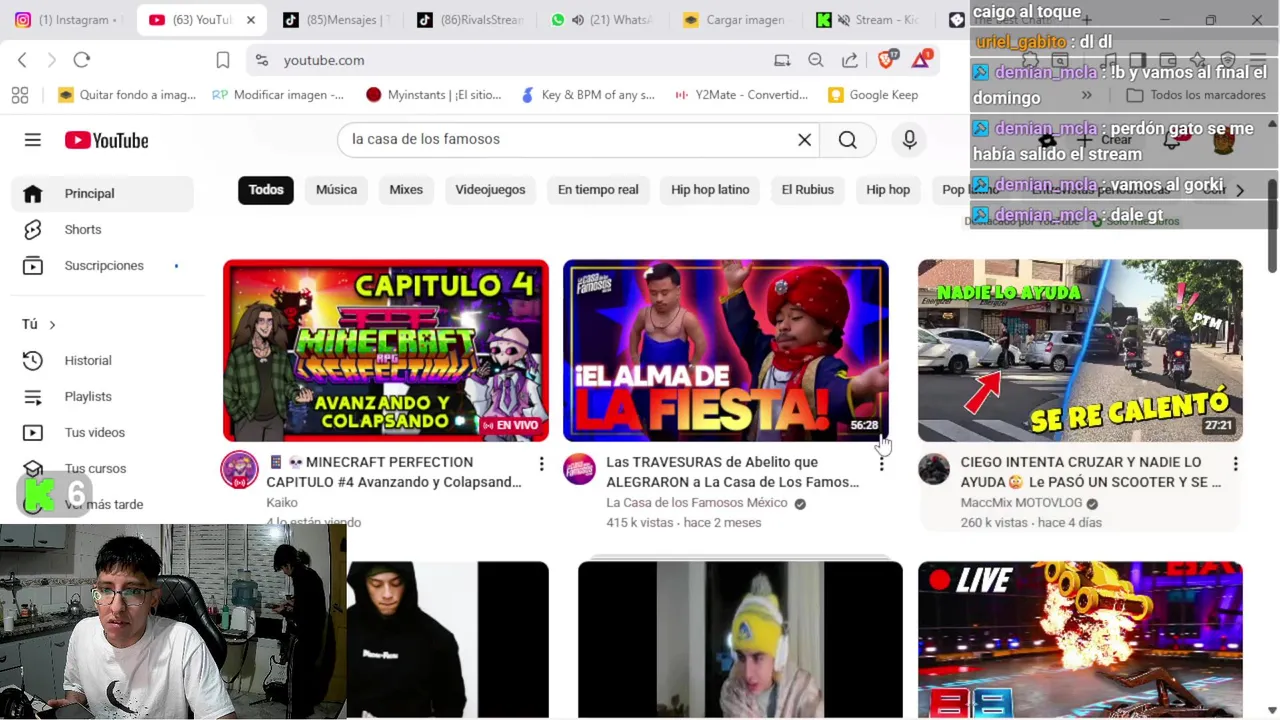Switch to the Cargar imagen tab
1280x720 pixels.
click(736, 20)
